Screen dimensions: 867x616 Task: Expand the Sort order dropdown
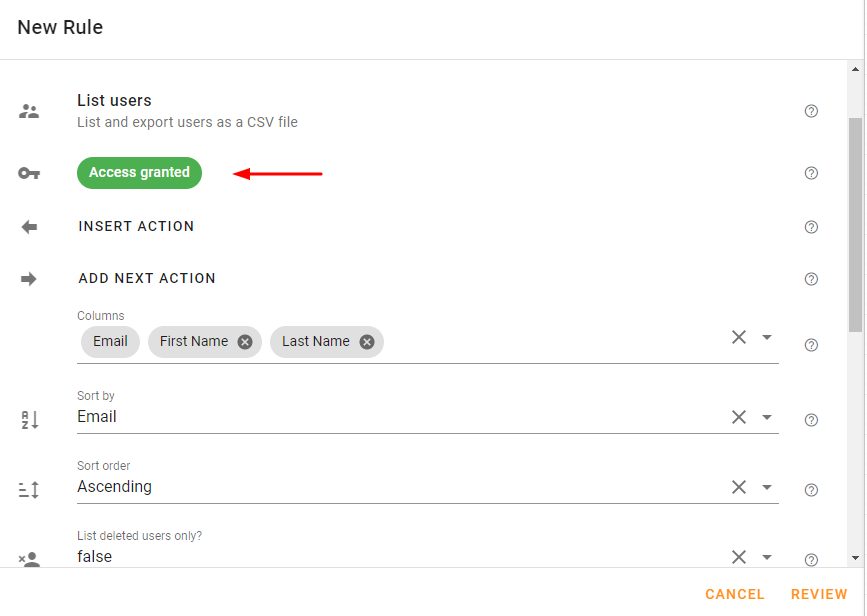coord(766,487)
